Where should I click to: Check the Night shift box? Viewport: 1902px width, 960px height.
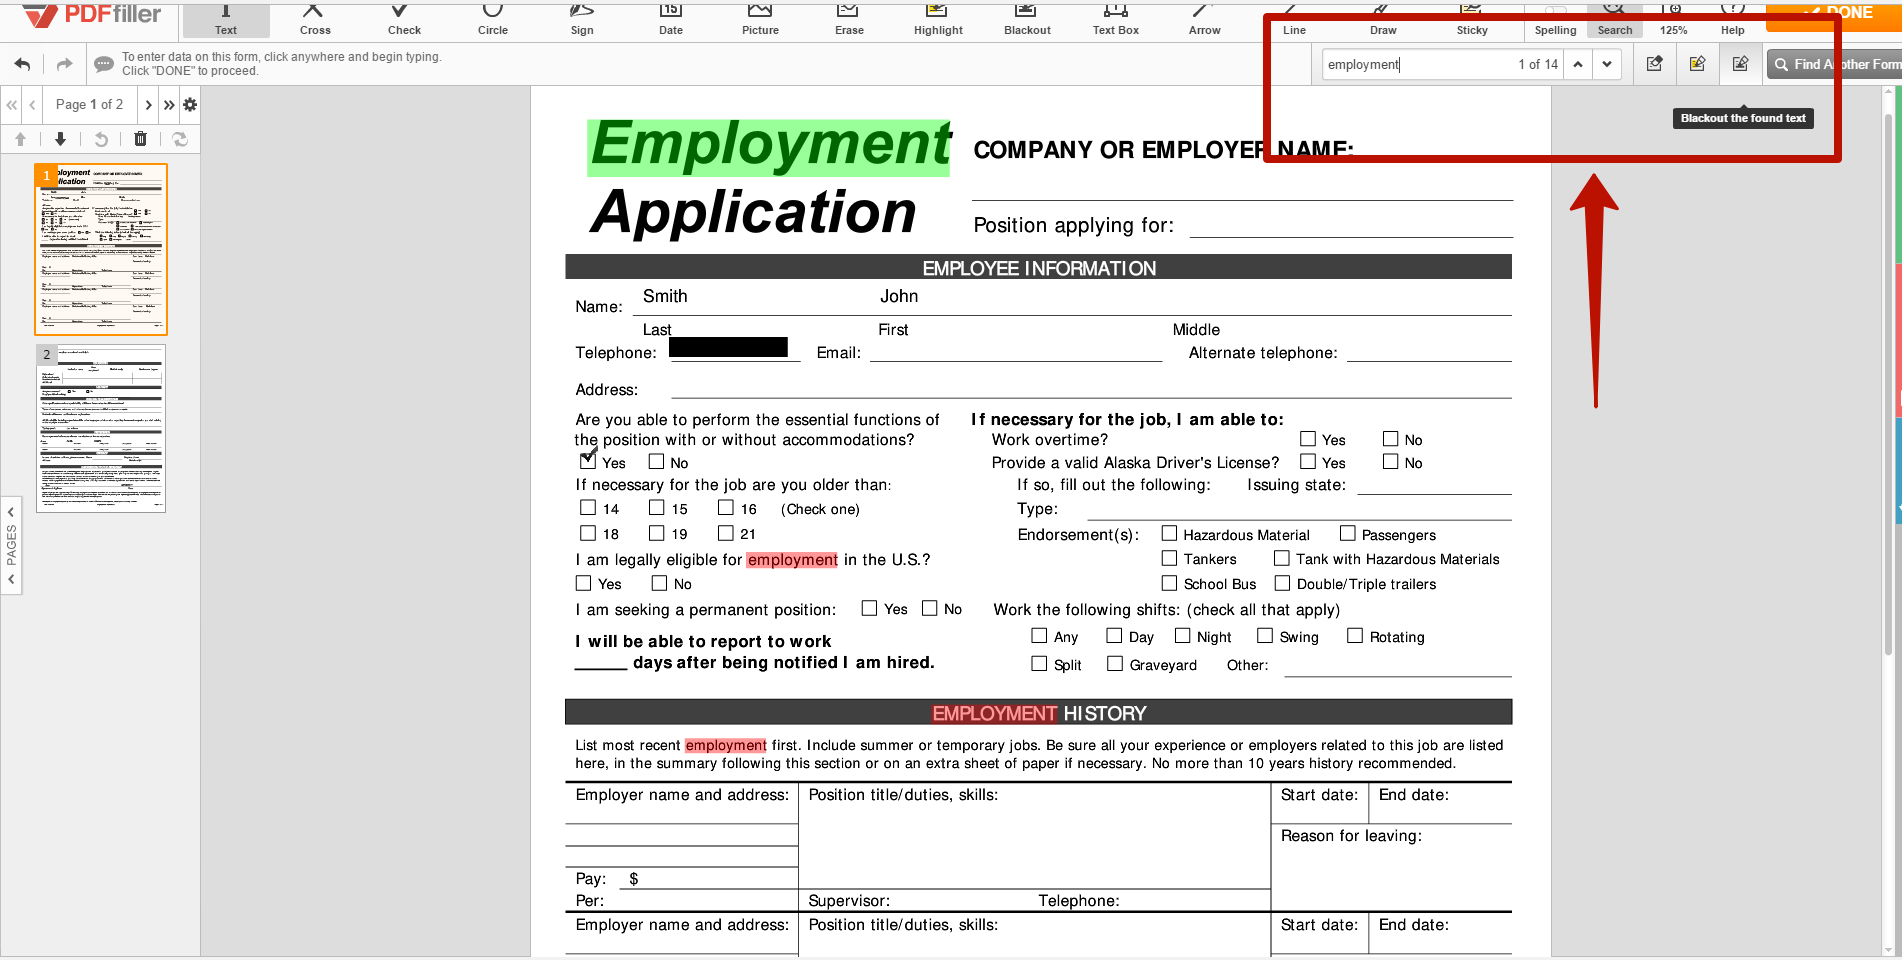coord(1182,635)
